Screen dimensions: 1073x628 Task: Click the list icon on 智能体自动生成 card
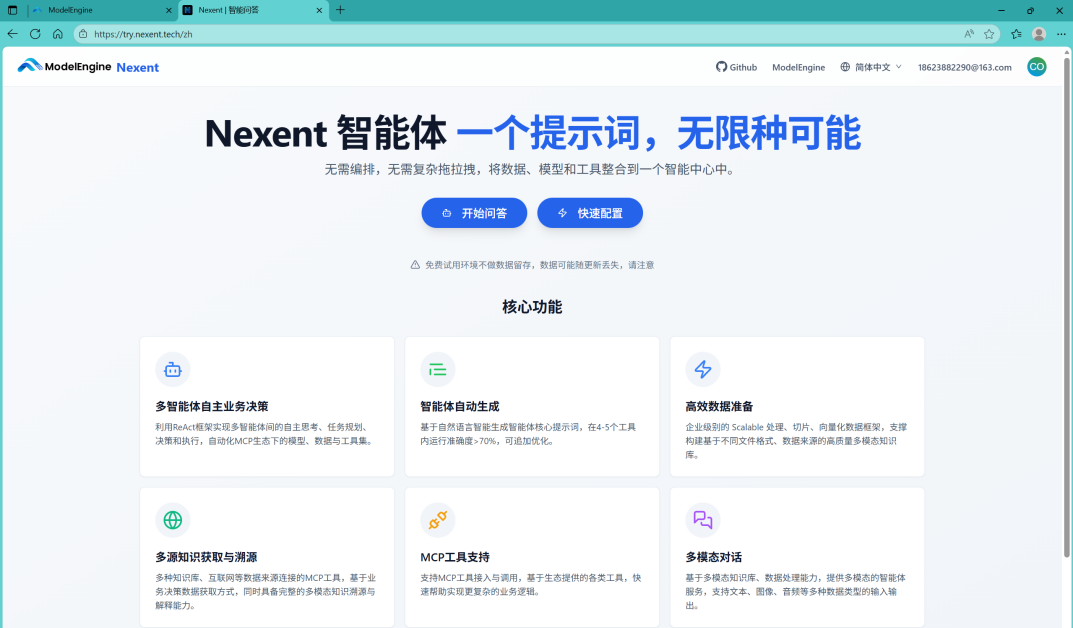point(438,369)
